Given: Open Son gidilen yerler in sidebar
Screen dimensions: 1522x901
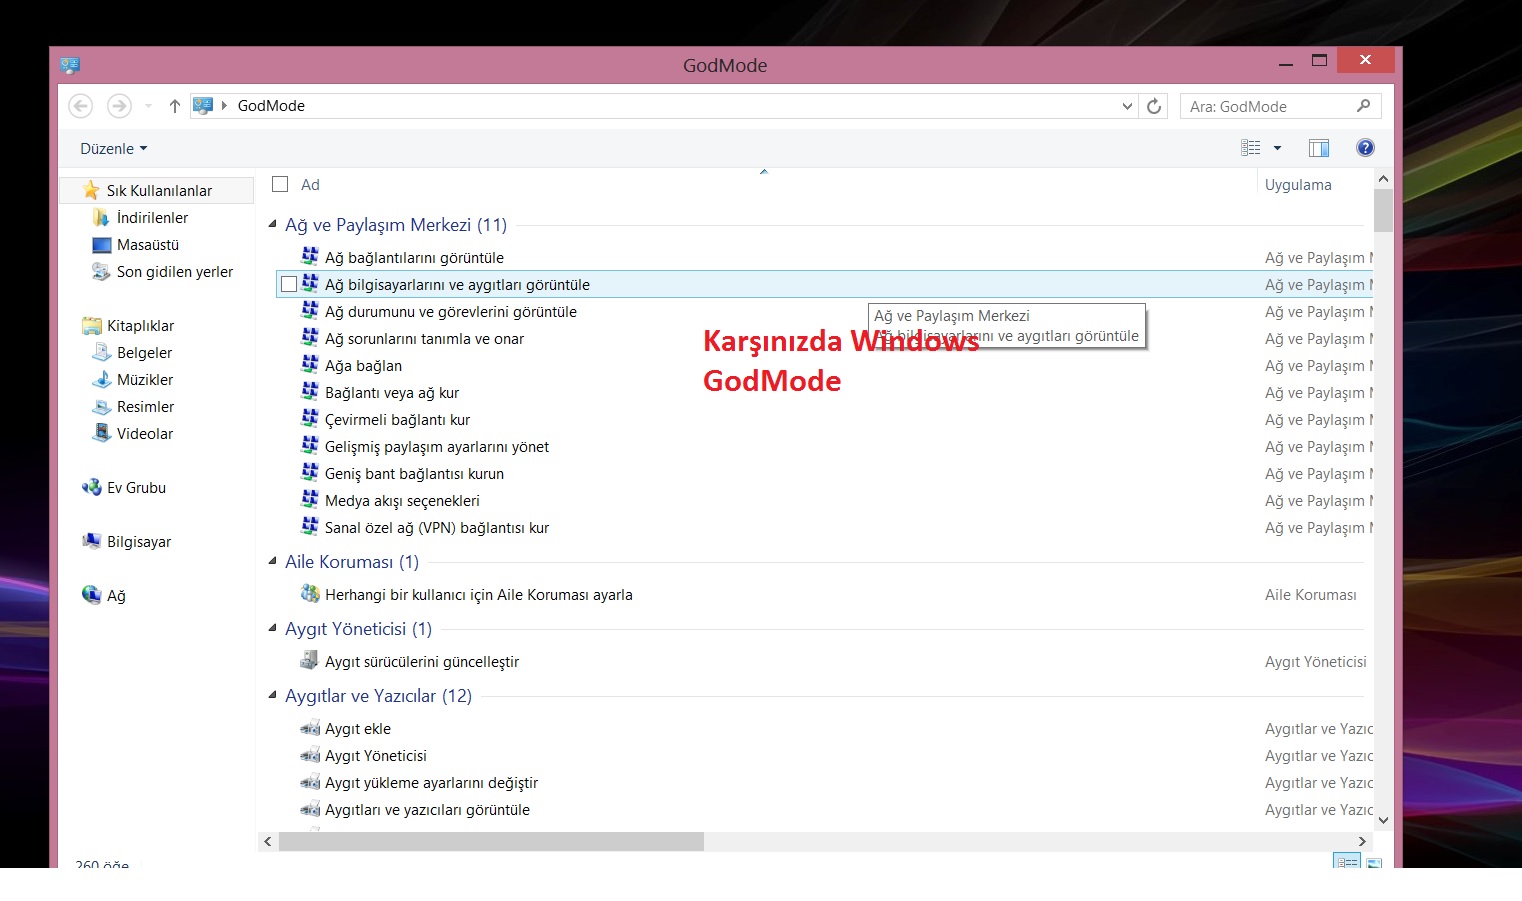Looking at the screenshot, I should pos(174,271).
